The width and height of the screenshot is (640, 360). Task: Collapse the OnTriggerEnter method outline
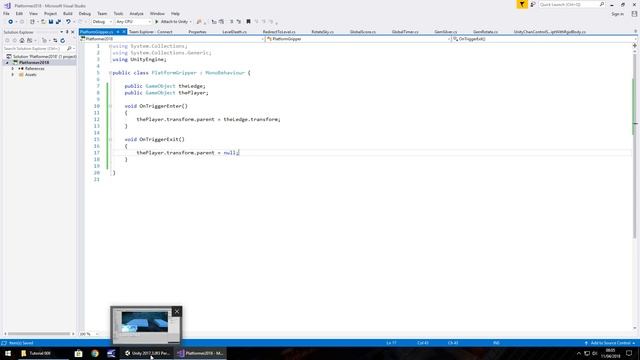(110, 106)
